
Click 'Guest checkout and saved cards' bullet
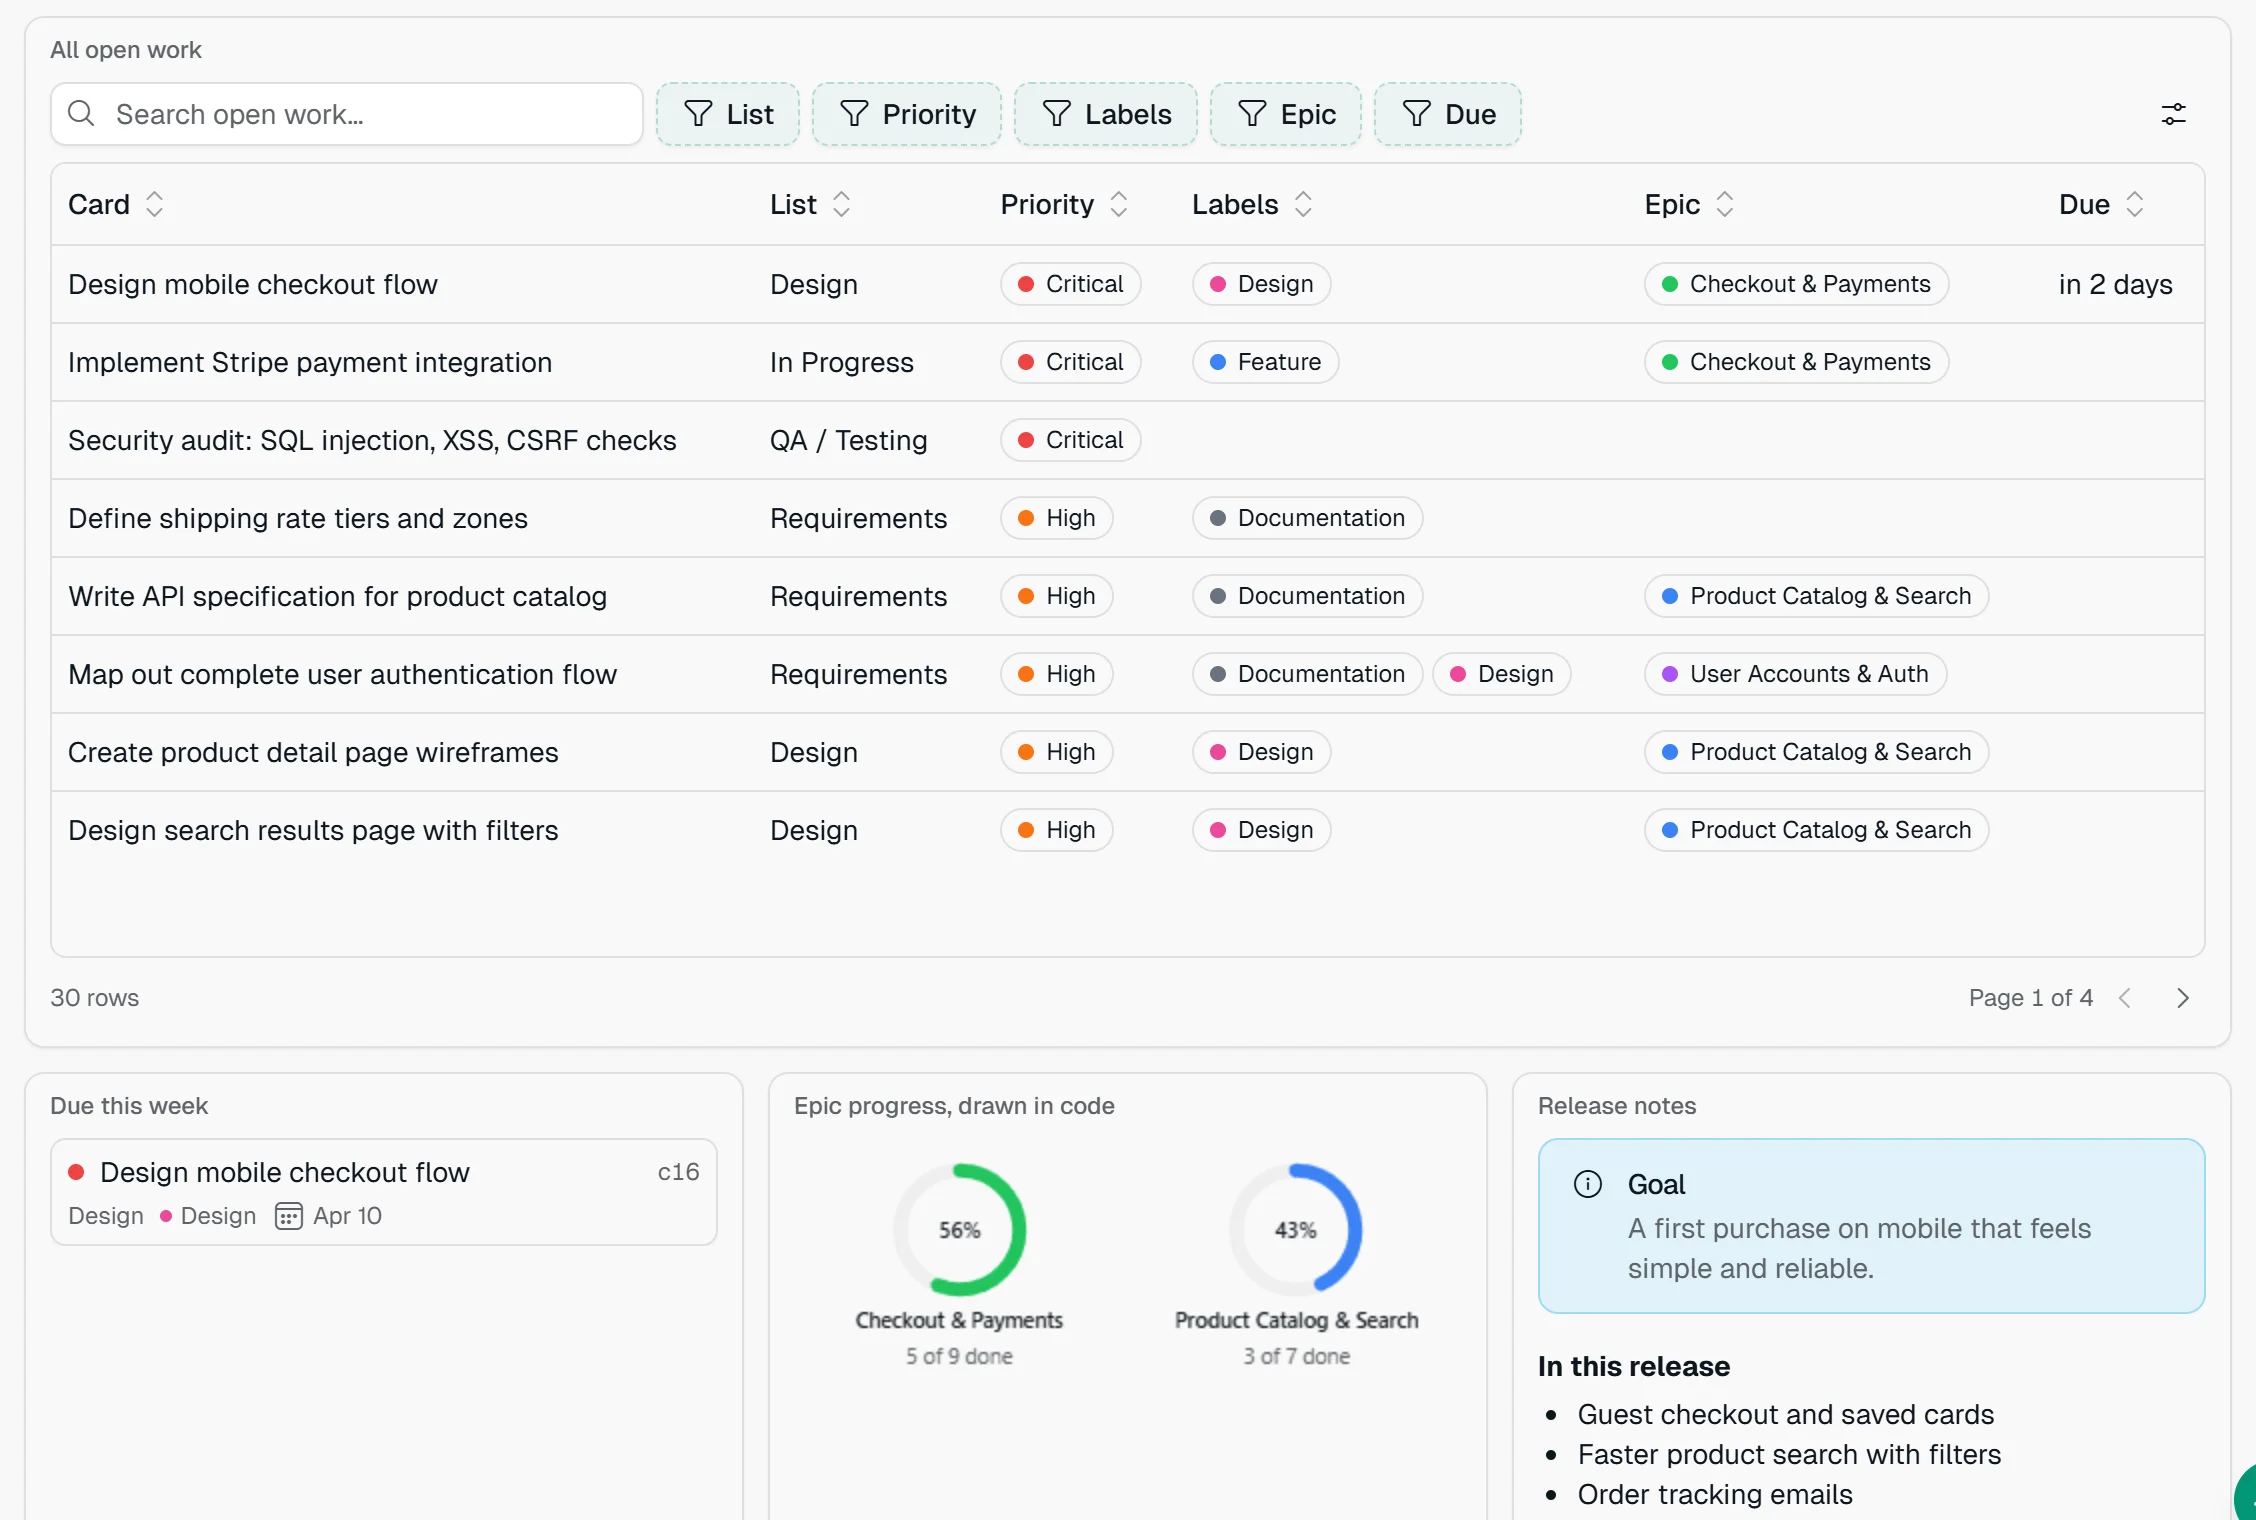[1785, 1414]
